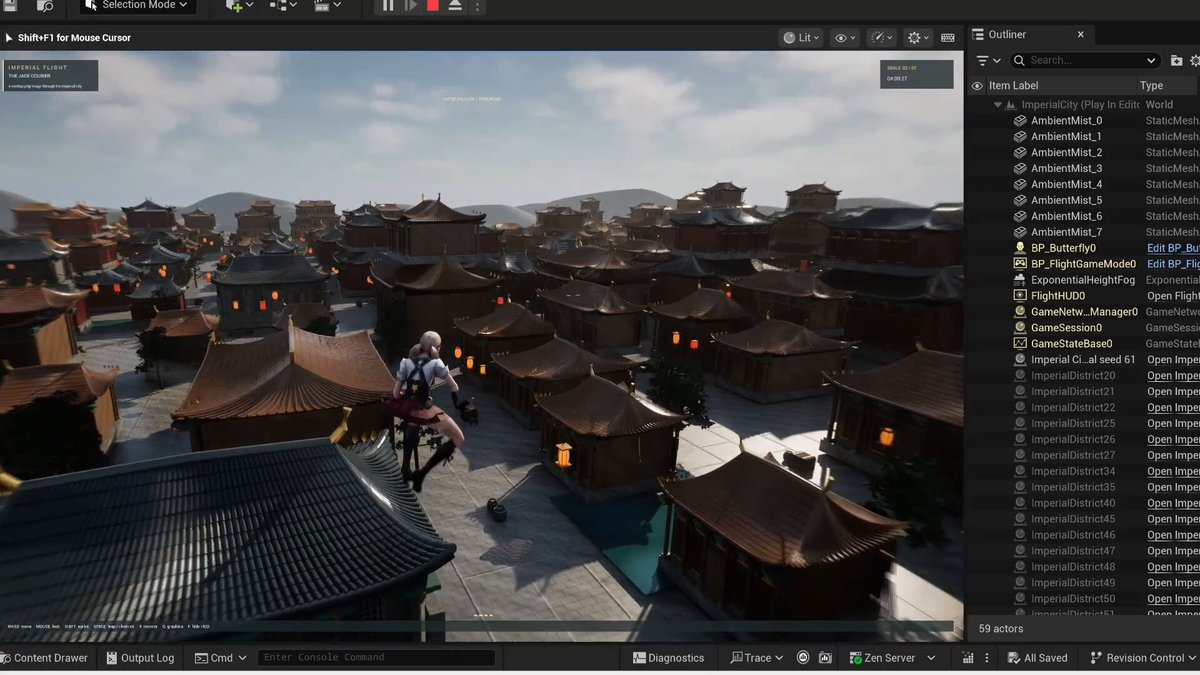Screen dimensions: 1200x675
Task: Click the Outliner add folder icon
Action: click(x=1177, y=60)
